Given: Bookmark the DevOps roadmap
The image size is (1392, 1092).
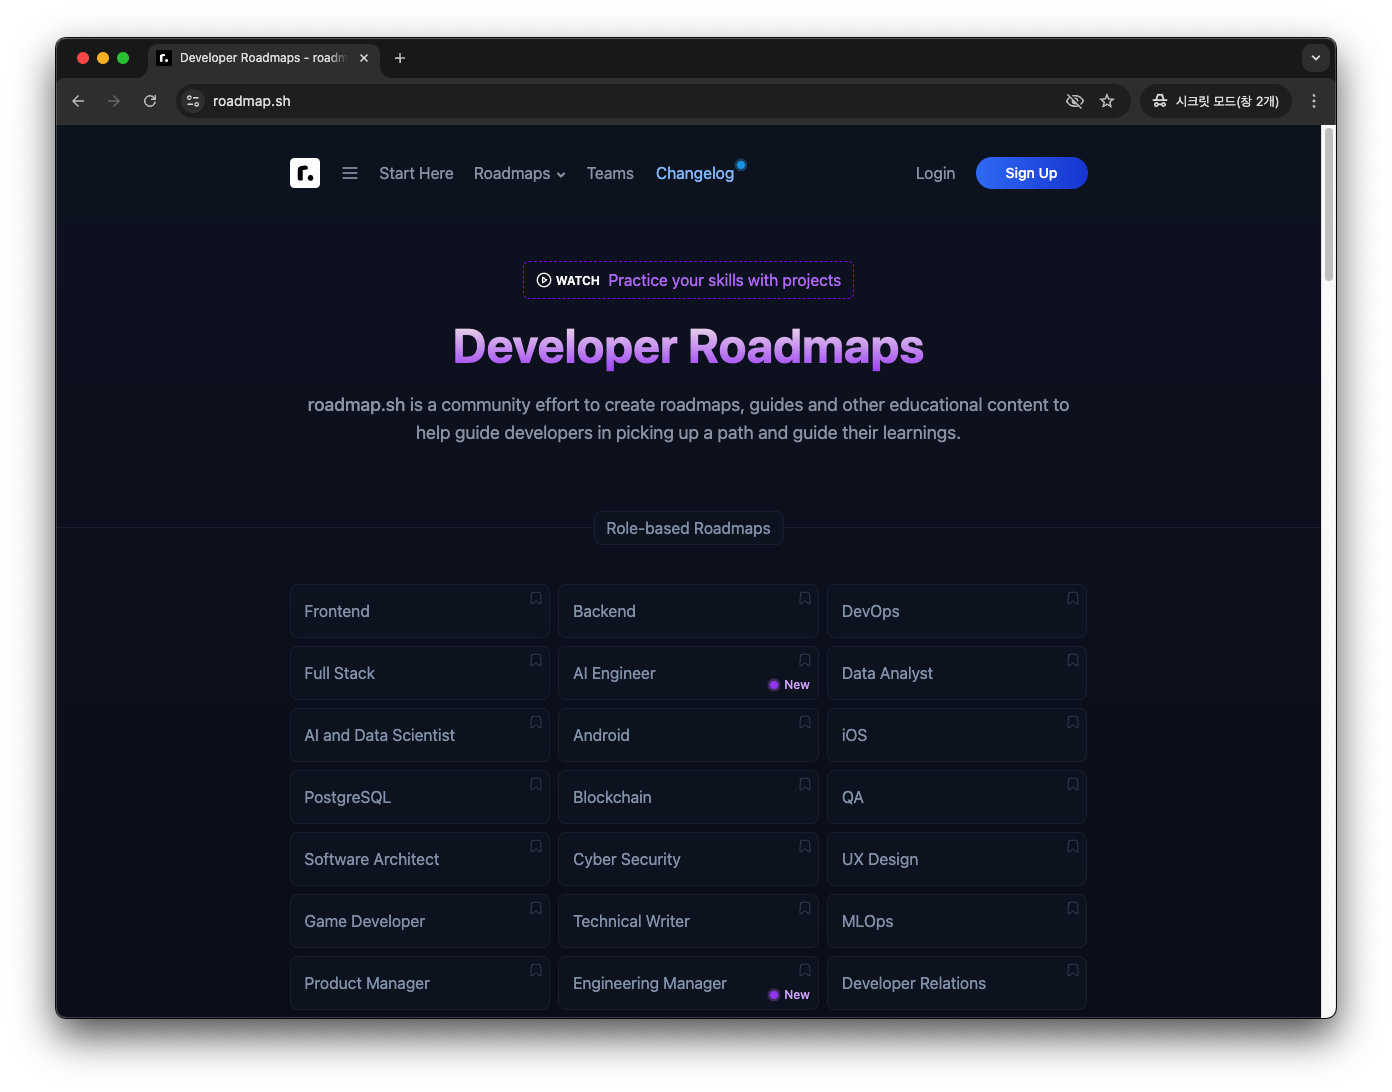Looking at the screenshot, I should tap(1073, 598).
